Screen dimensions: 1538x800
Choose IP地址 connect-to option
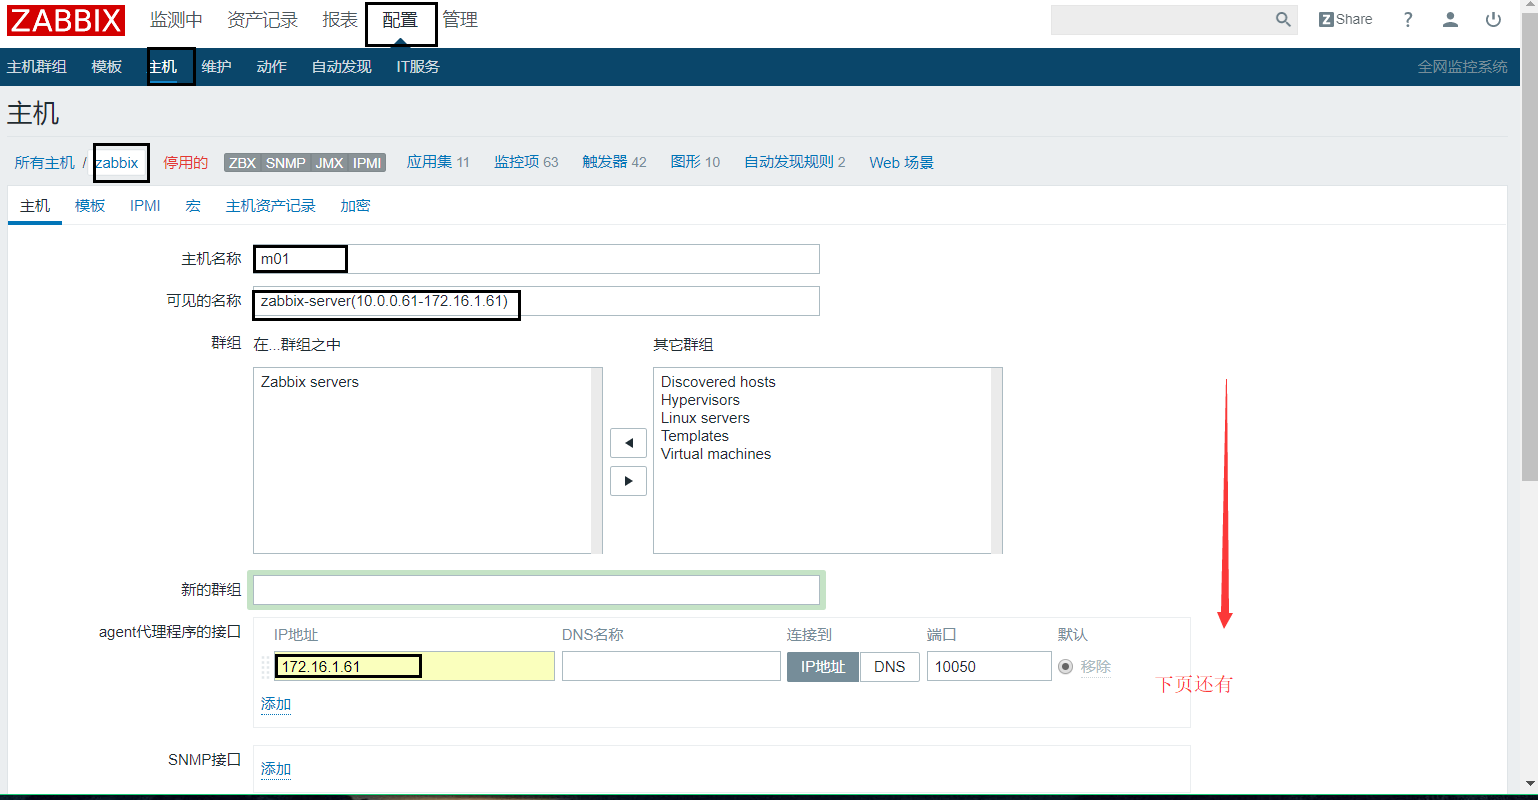[x=823, y=667]
